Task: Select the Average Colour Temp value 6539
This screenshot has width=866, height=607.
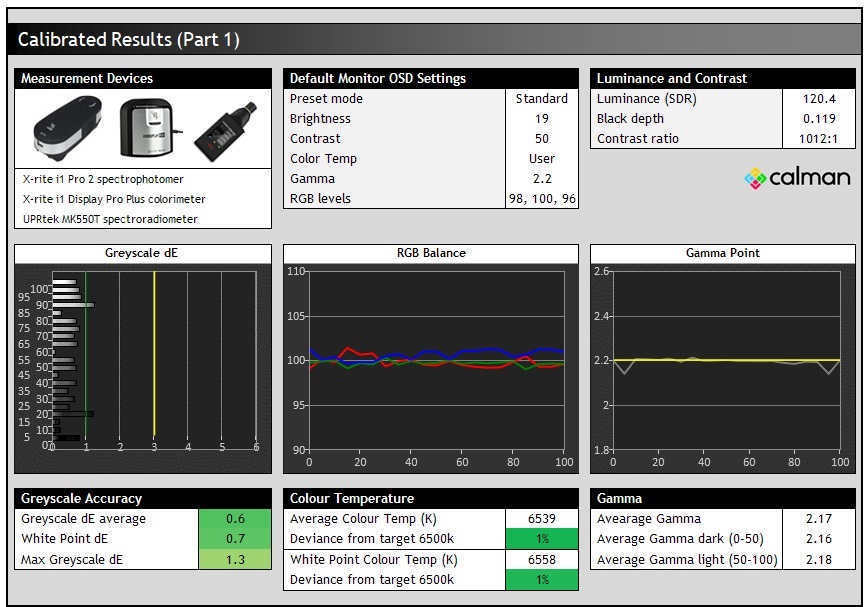Action: (541, 519)
